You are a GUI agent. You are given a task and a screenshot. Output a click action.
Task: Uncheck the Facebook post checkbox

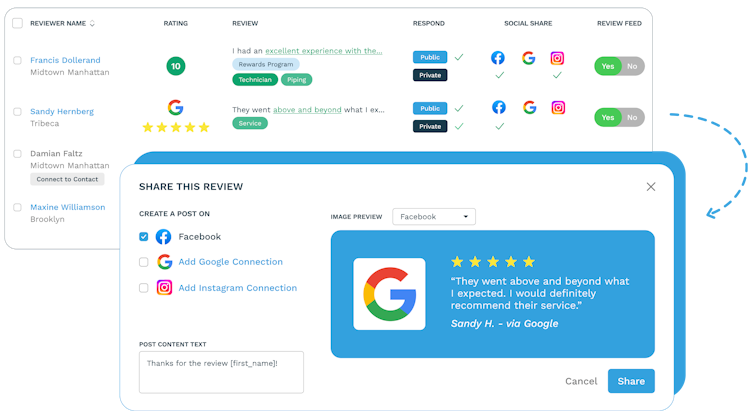[143, 236]
